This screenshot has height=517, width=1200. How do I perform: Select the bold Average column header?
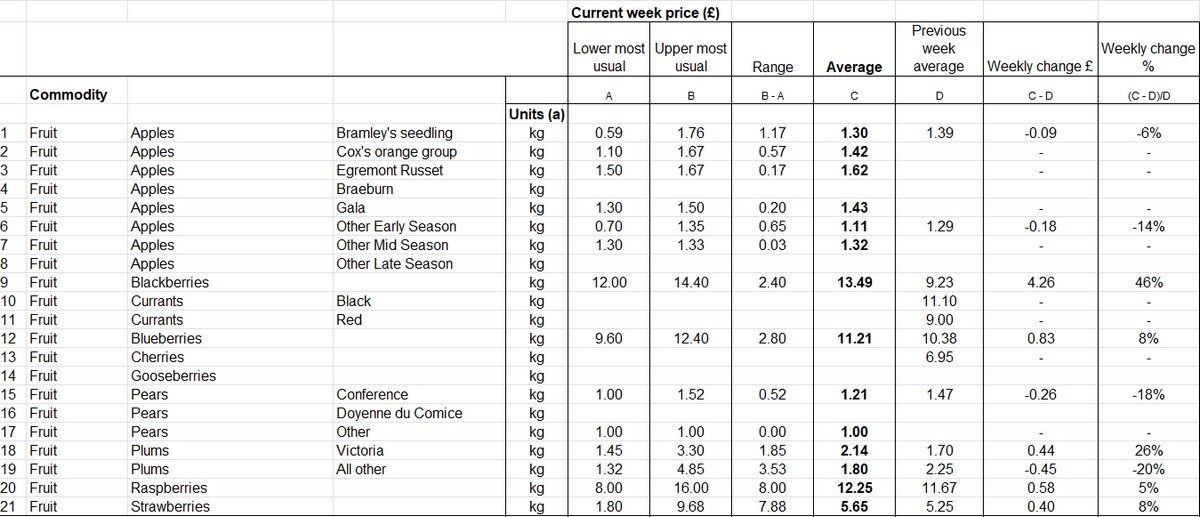pyautogui.click(x=854, y=67)
